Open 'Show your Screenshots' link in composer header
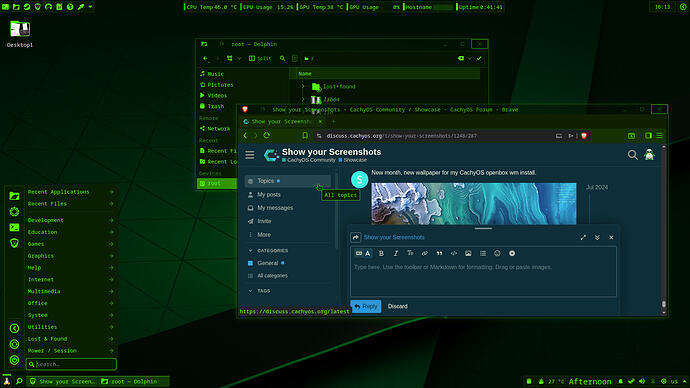 [394, 238]
